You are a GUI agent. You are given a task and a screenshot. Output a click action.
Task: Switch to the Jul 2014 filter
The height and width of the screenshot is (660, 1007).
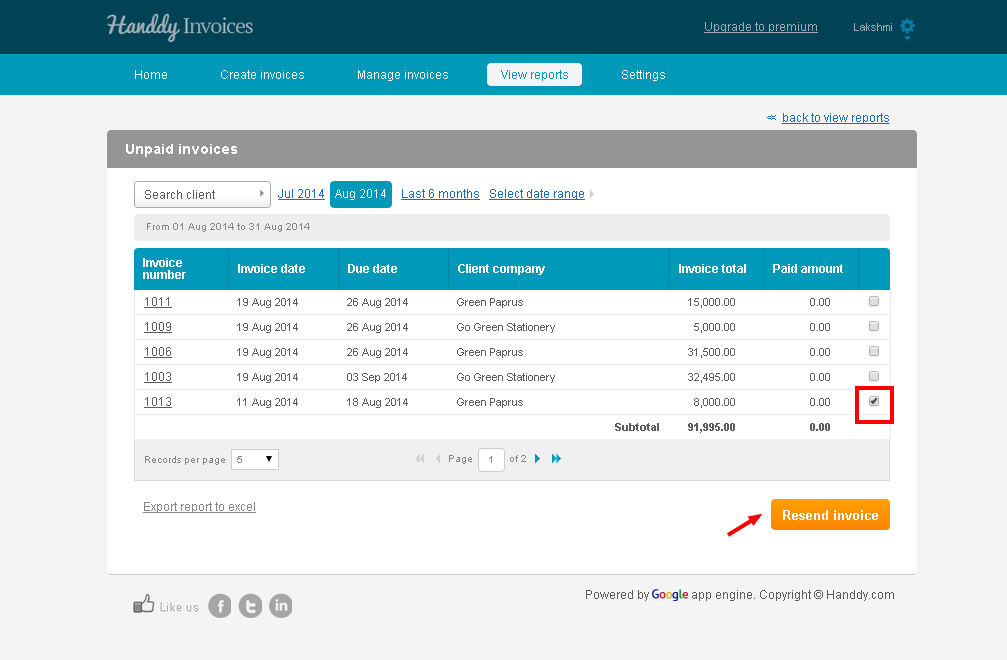pos(301,194)
